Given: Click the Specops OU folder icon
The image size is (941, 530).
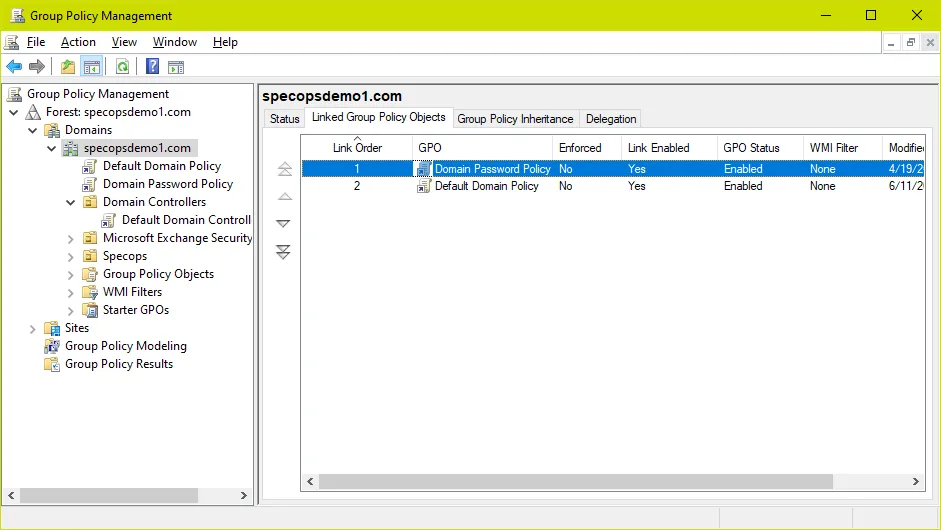Looking at the screenshot, I should 89,256.
